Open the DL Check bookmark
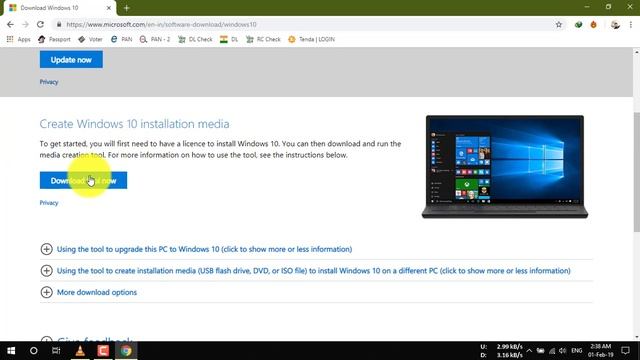The width and height of the screenshot is (640, 360). tap(195, 39)
